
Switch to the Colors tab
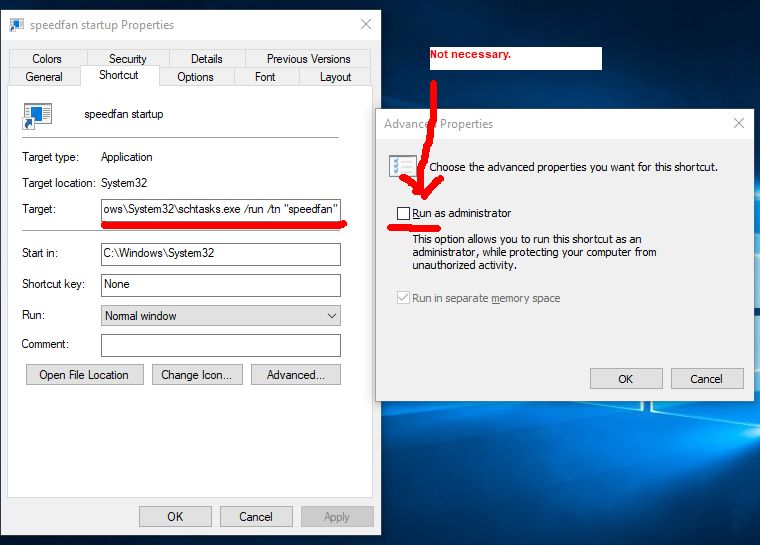tap(47, 59)
